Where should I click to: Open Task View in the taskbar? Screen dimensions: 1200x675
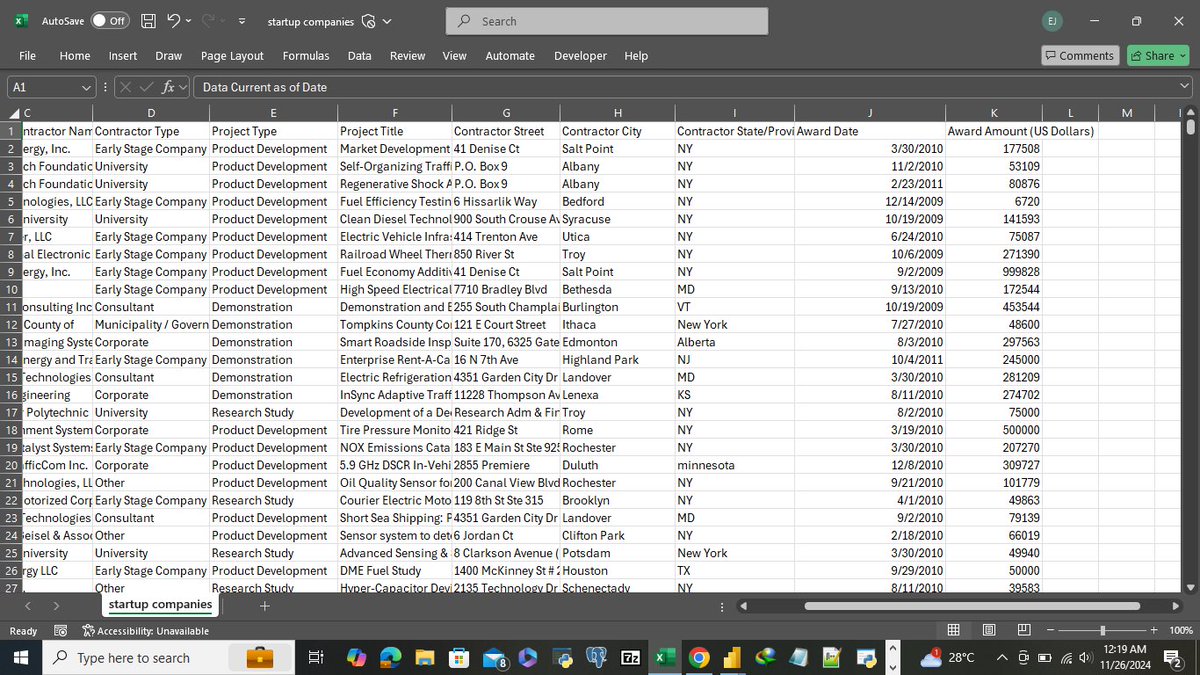pos(316,657)
